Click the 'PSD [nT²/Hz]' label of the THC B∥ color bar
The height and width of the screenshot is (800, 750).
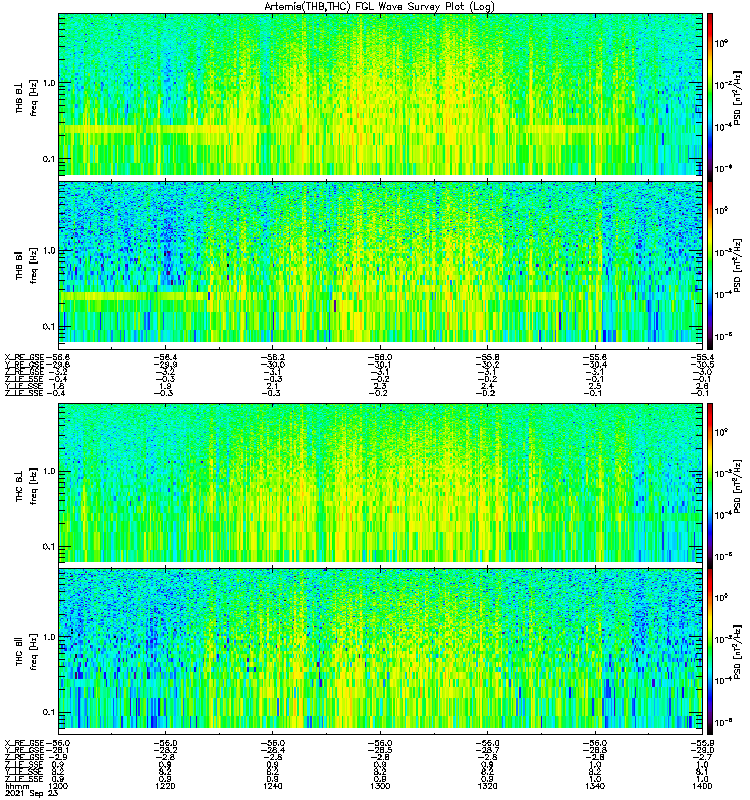[x=737, y=652]
